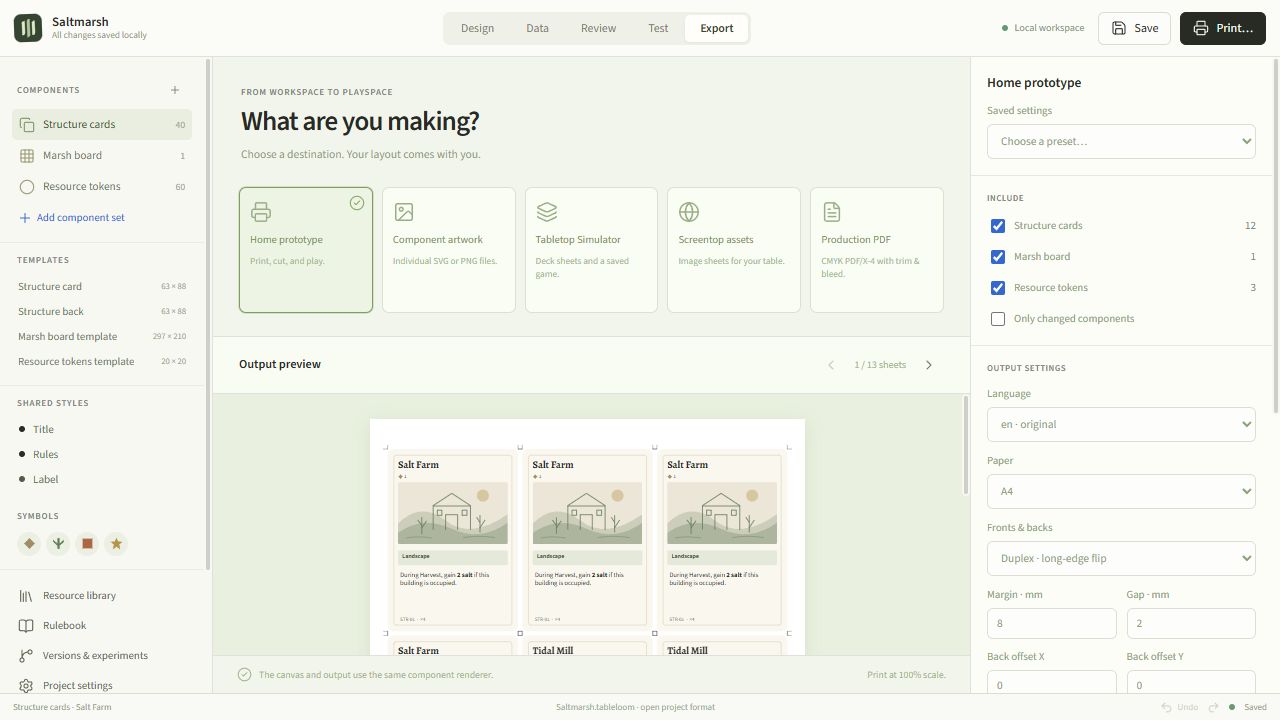Click the Saltmarsh app logo icon

coord(28,28)
